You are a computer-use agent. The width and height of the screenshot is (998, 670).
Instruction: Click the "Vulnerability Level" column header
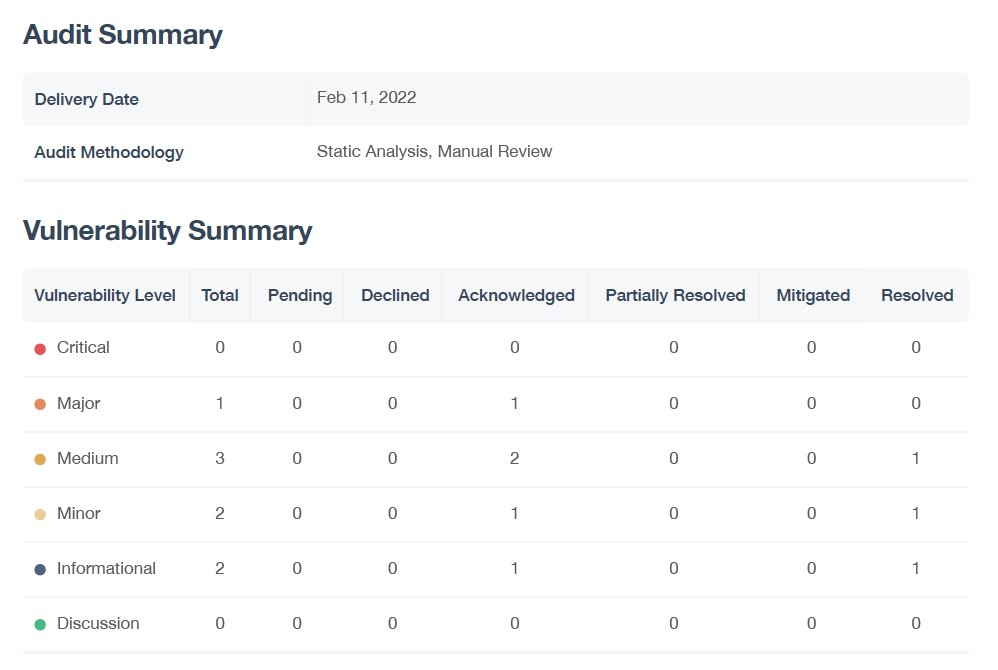[x=105, y=295]
